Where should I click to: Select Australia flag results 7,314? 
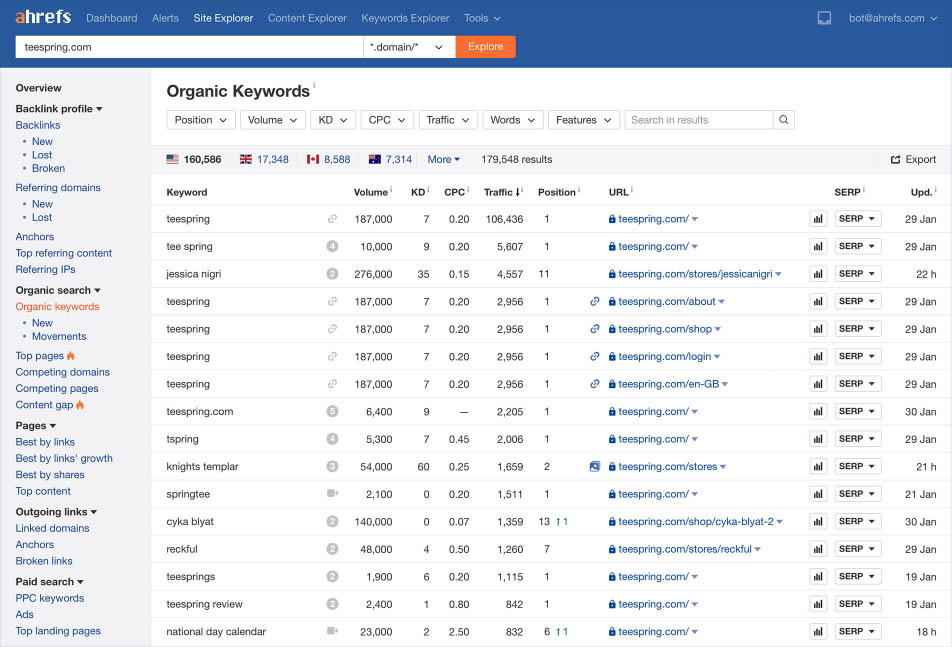pos(390,159)
